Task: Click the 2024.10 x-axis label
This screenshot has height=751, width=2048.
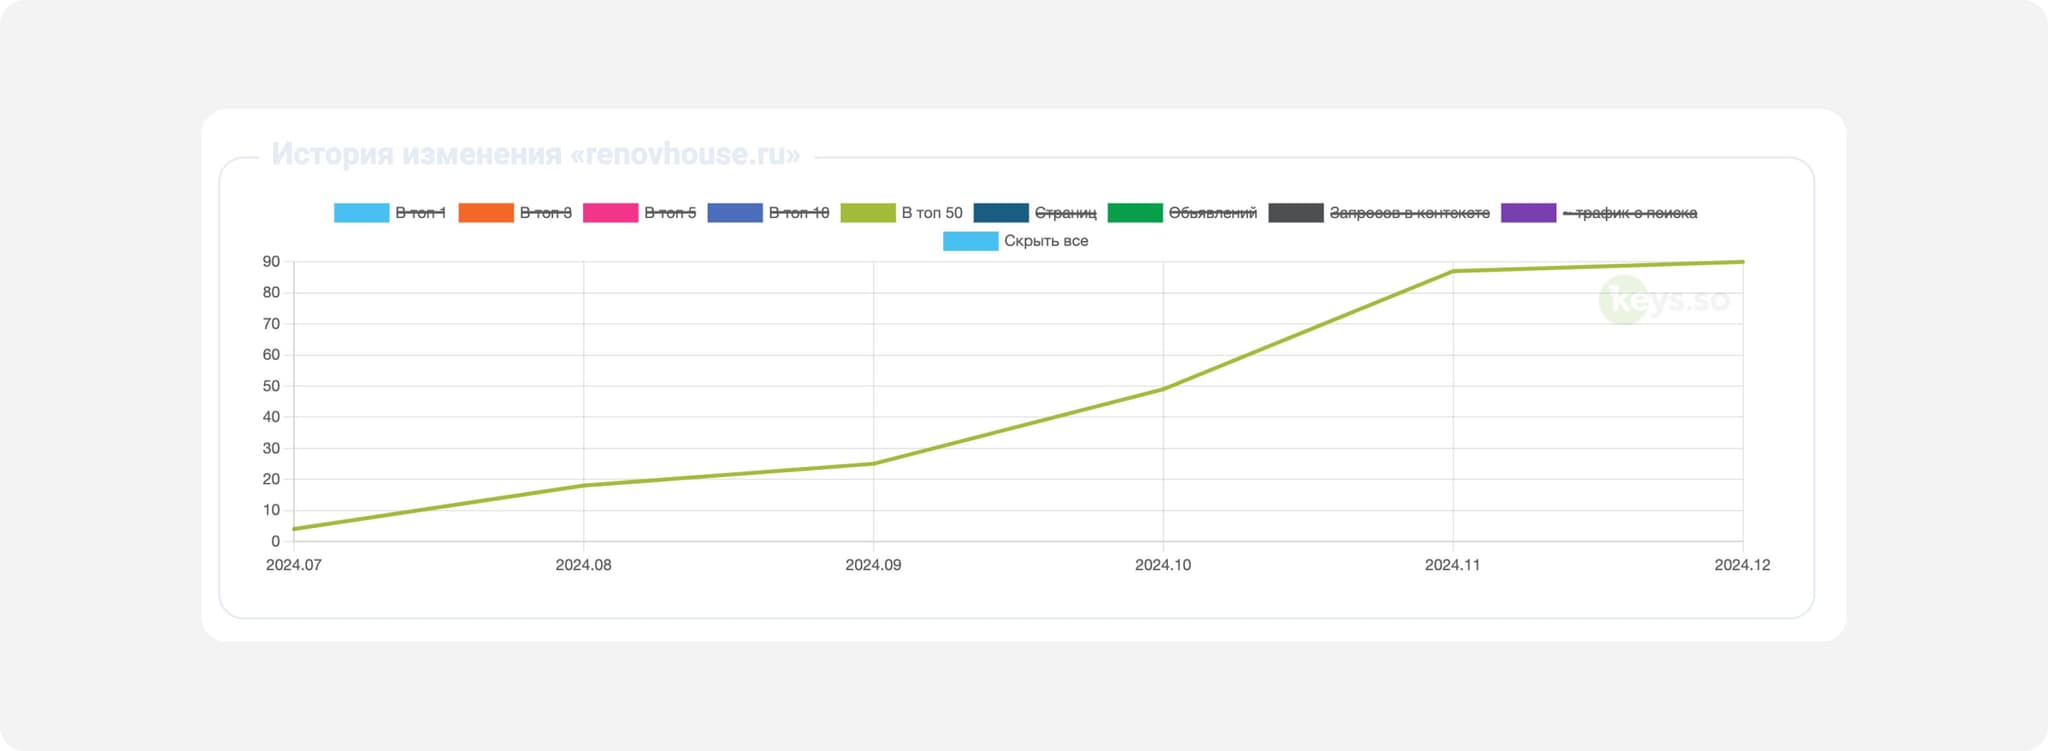Action: [1163, 565]
